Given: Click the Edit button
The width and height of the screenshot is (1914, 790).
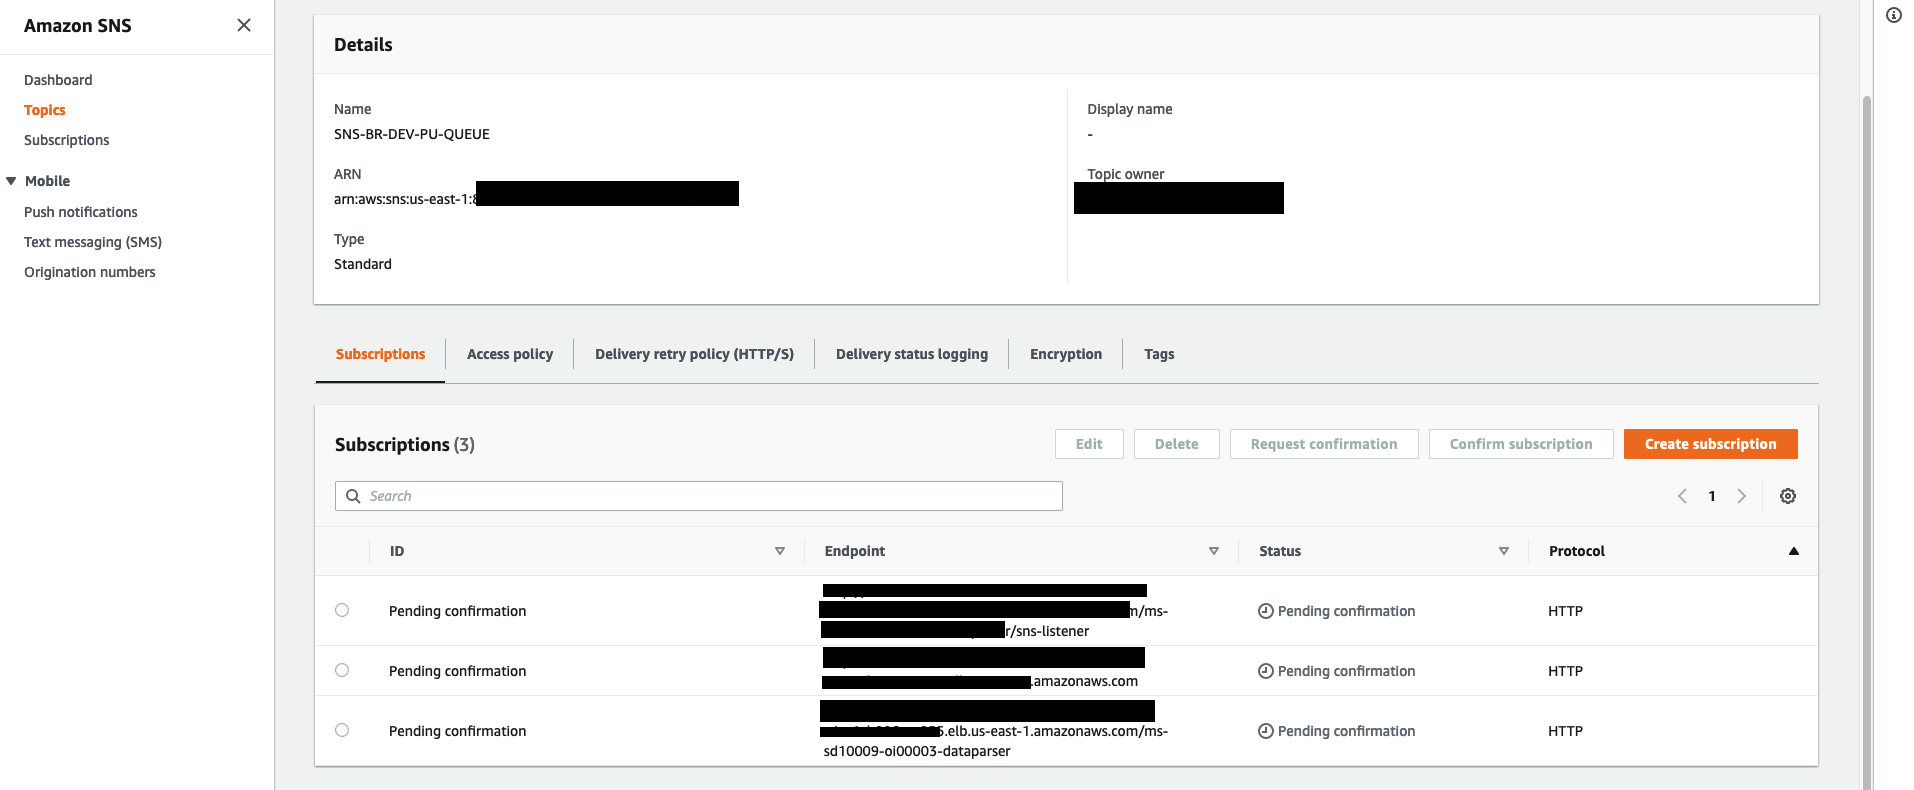Looking at the screenshot, I should 1089,444.
